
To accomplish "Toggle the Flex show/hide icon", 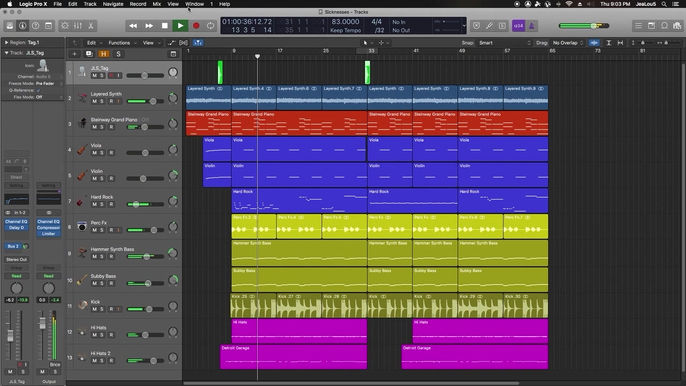I will click(x=183, y=43).
